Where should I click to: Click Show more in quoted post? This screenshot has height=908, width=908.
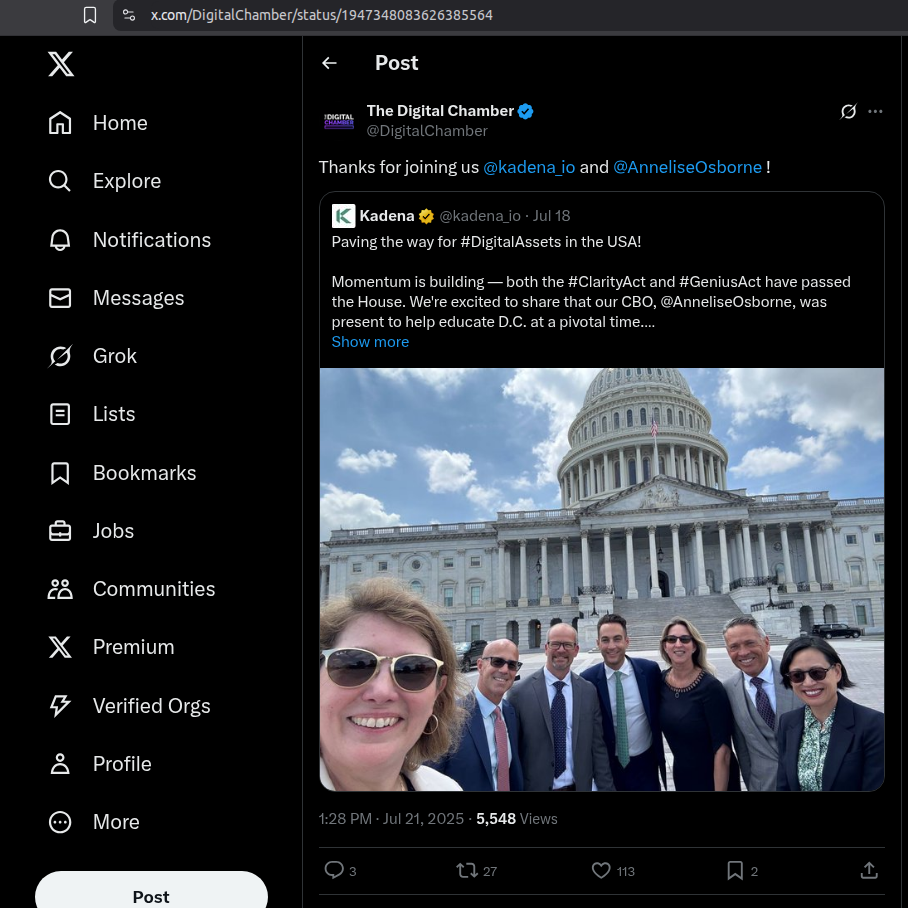tap(370, 342)
